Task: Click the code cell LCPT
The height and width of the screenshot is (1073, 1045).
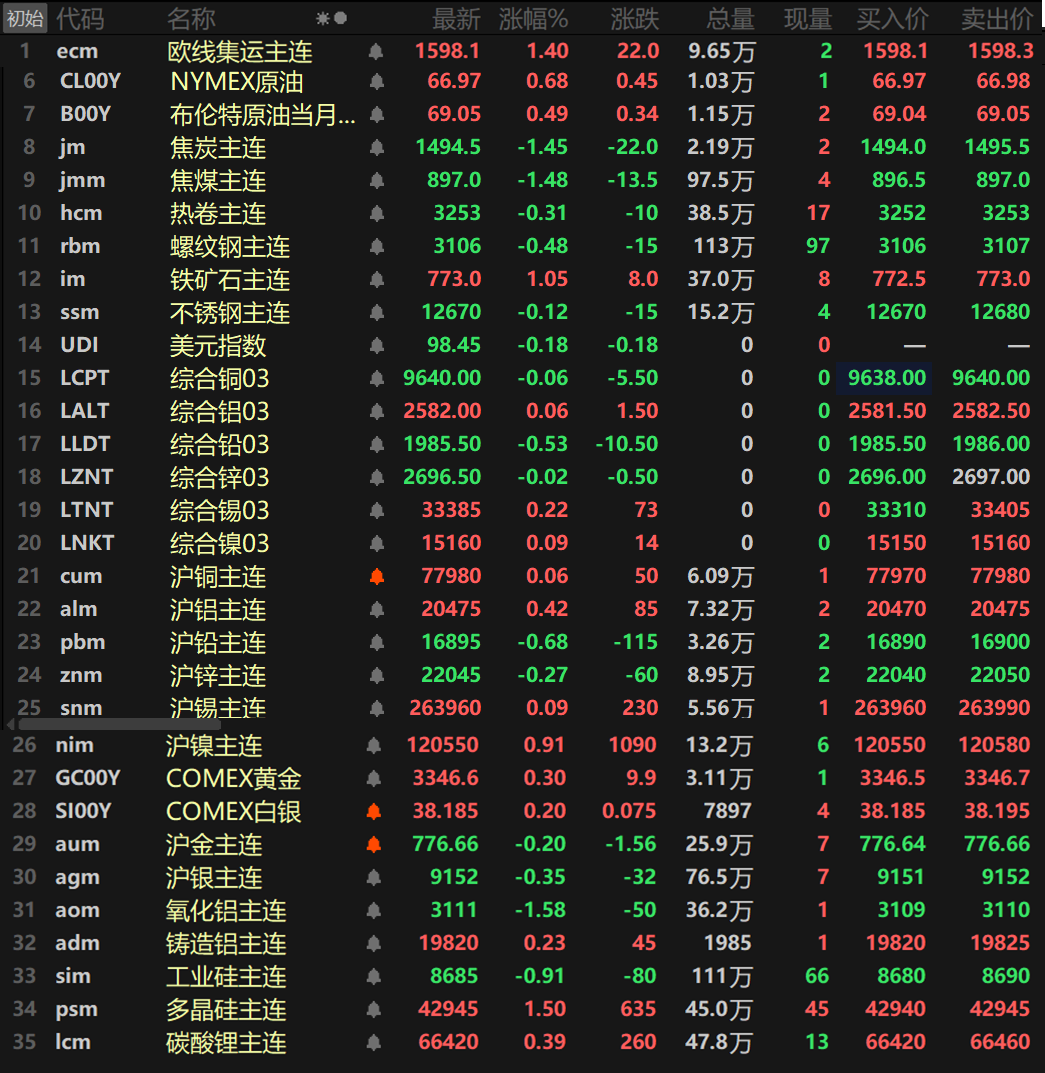Action: (x=84, y=378)
